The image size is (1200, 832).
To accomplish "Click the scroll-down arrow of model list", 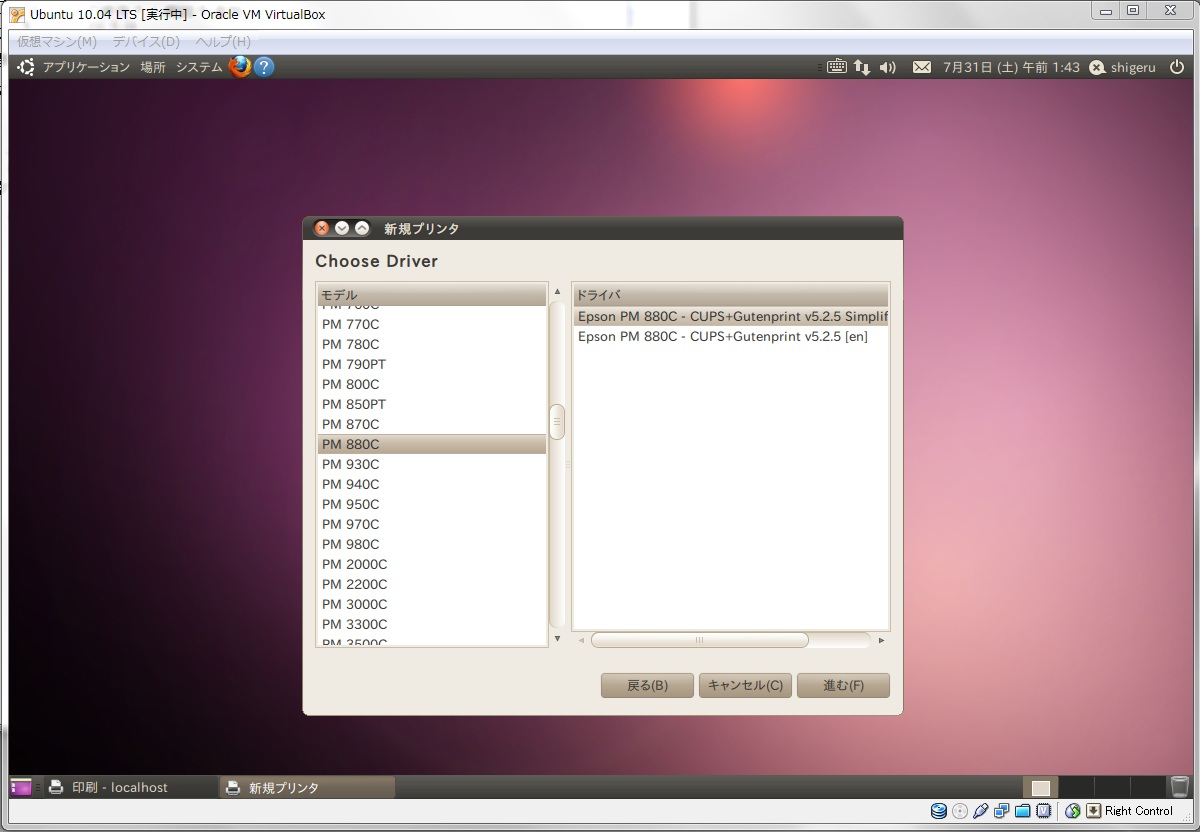I will click(x=557, y=639).
